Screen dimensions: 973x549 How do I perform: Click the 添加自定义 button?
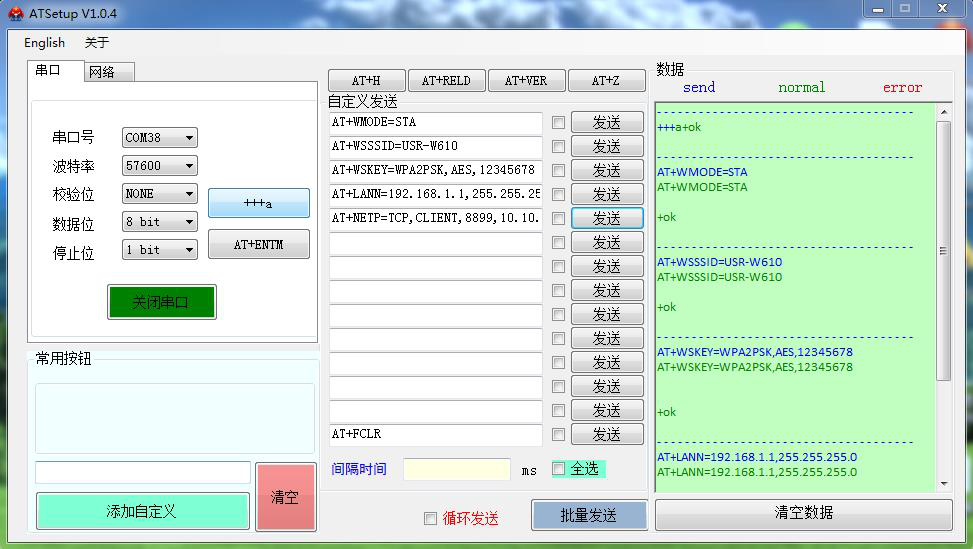[x=143, y=511]
